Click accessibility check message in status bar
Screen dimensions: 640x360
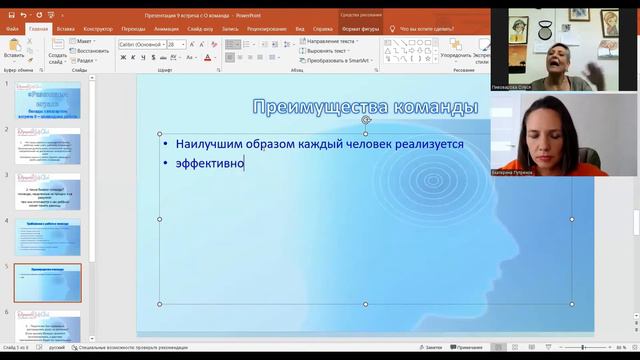point(130,347)
